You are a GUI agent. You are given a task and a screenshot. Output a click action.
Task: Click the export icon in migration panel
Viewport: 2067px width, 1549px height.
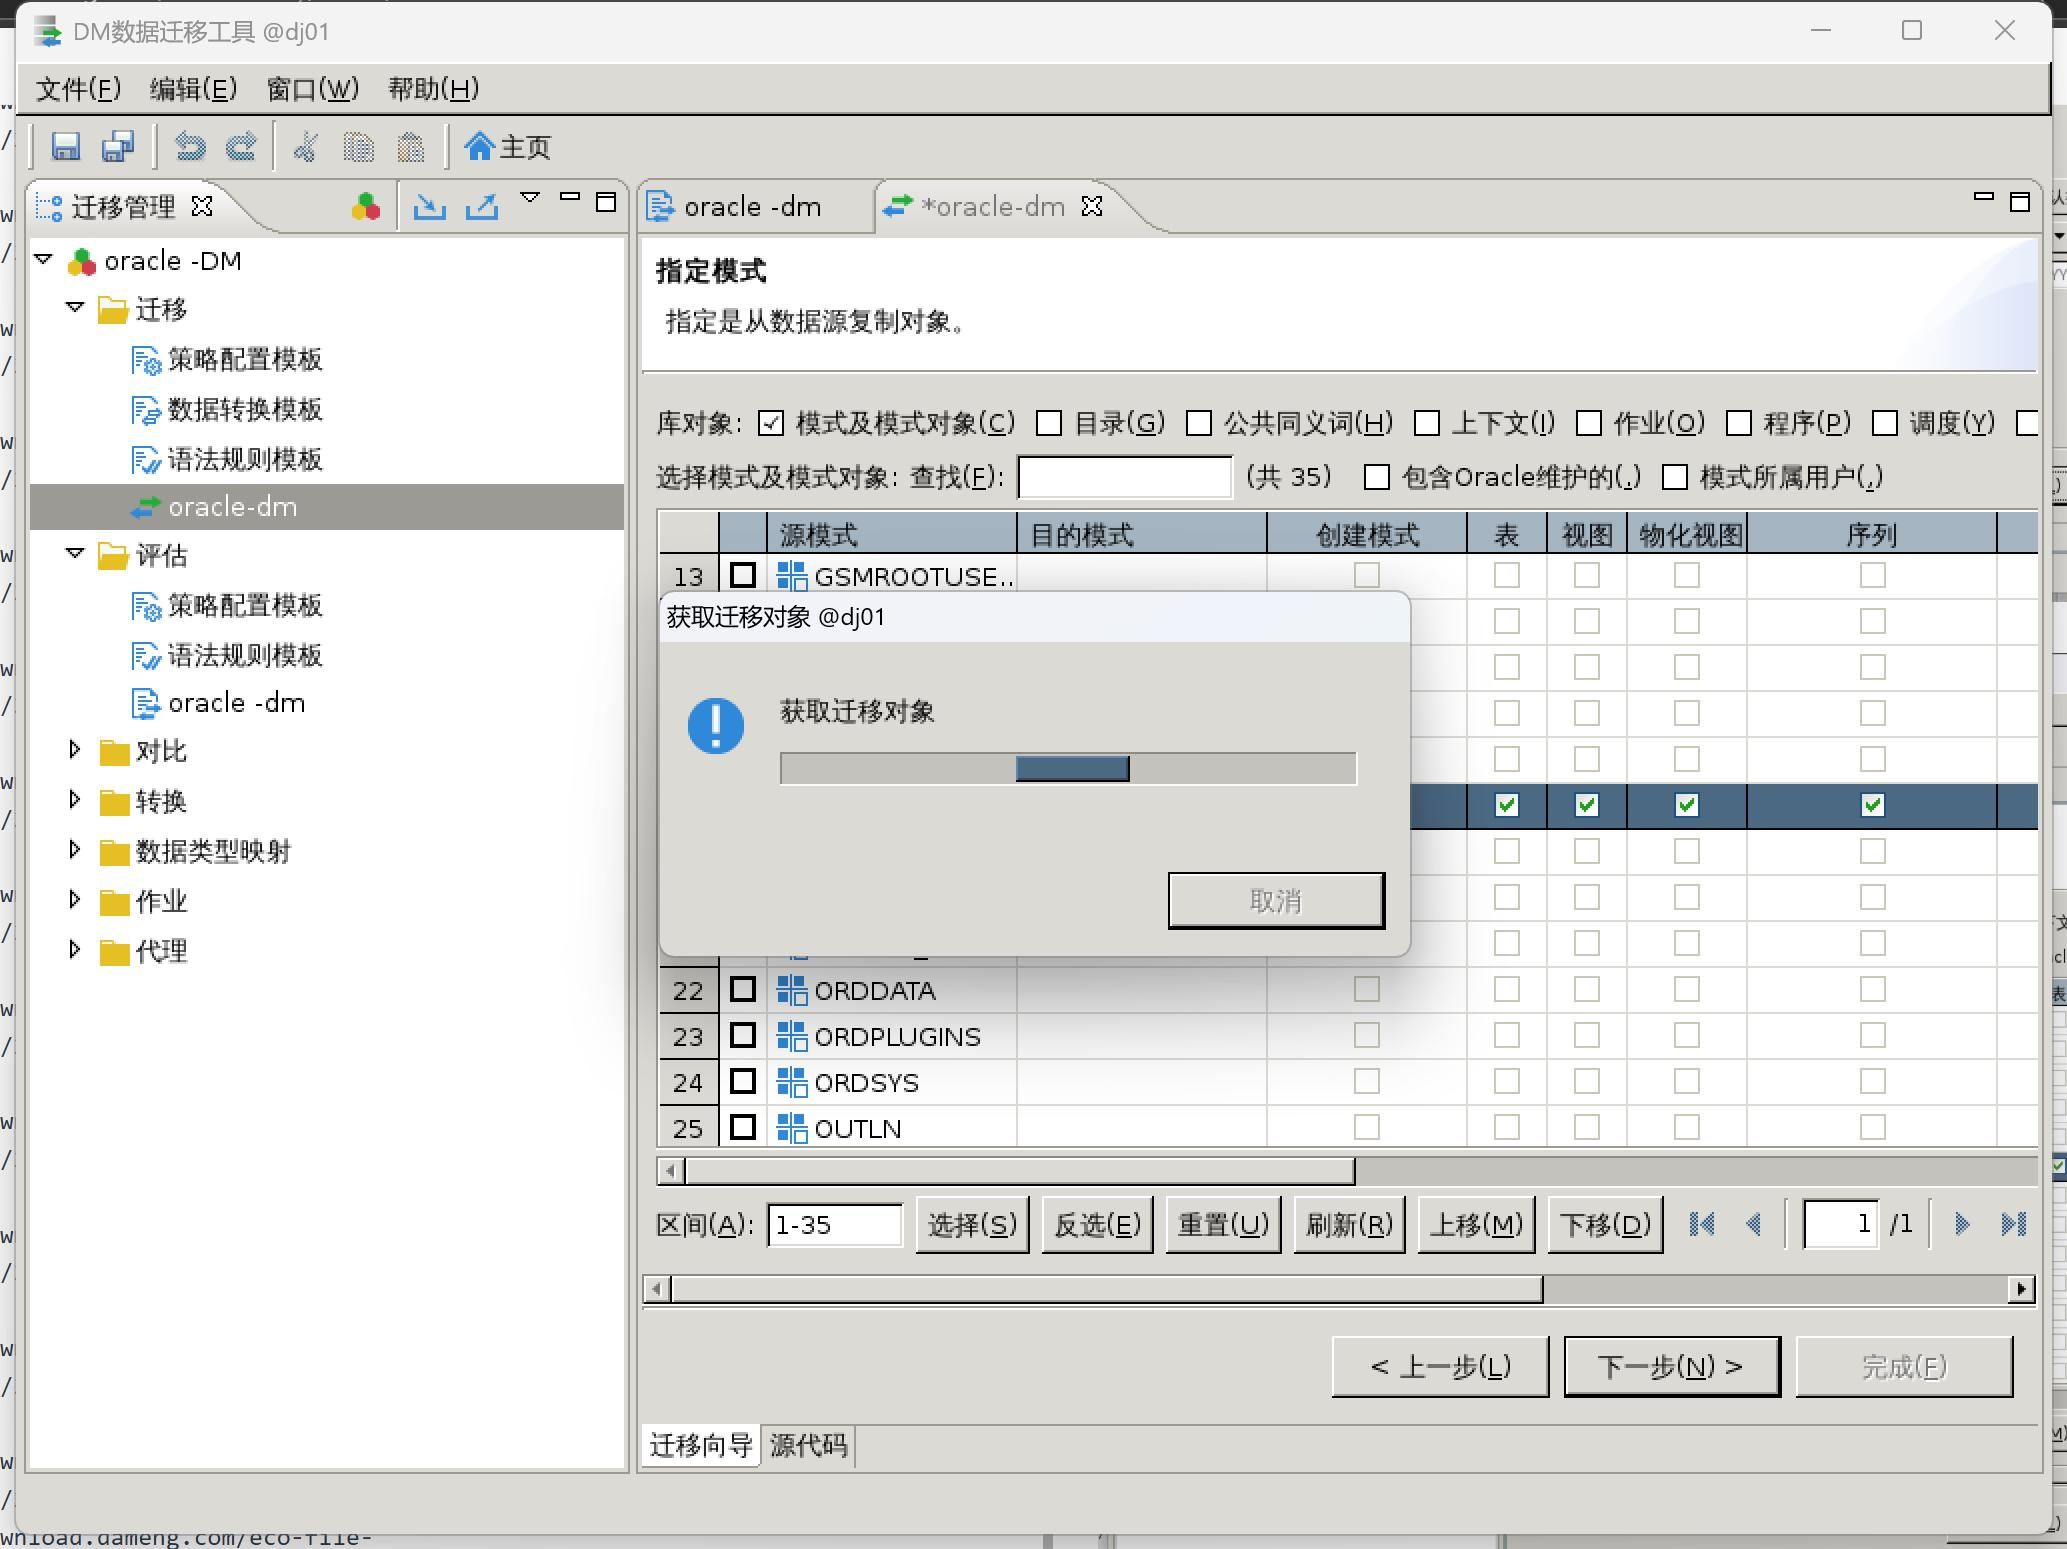click(482, 206)
